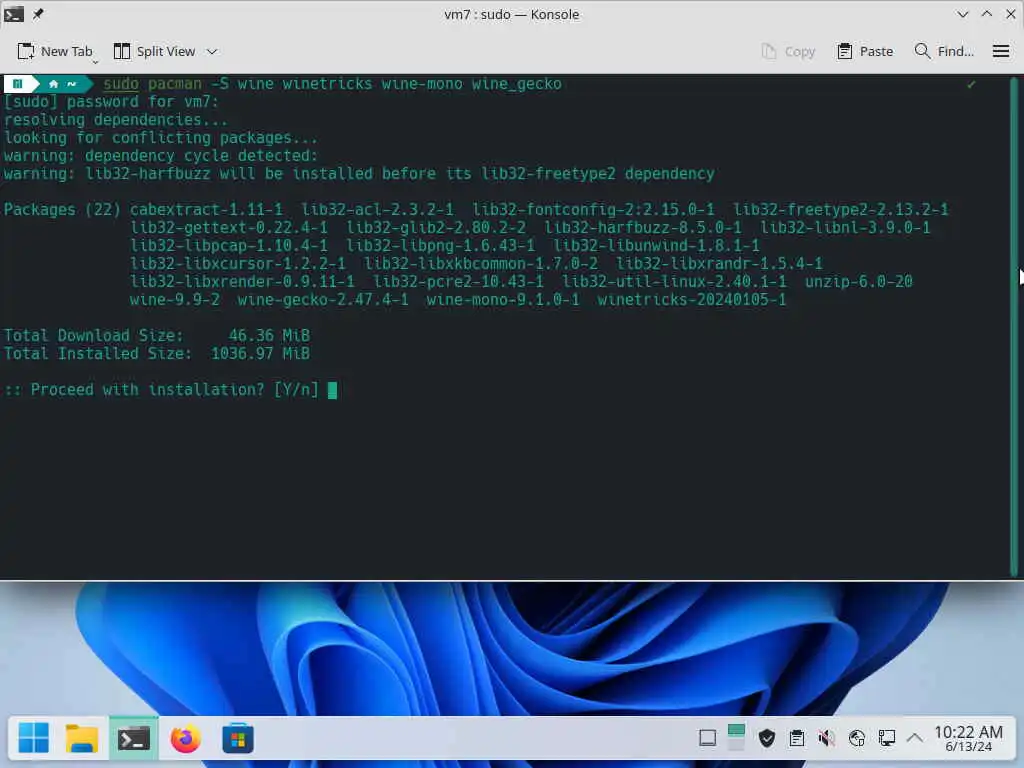The width and height of the screenshot is (1024, 768).
Task: Click the home directory prompt segment
Action: point(62,84)
